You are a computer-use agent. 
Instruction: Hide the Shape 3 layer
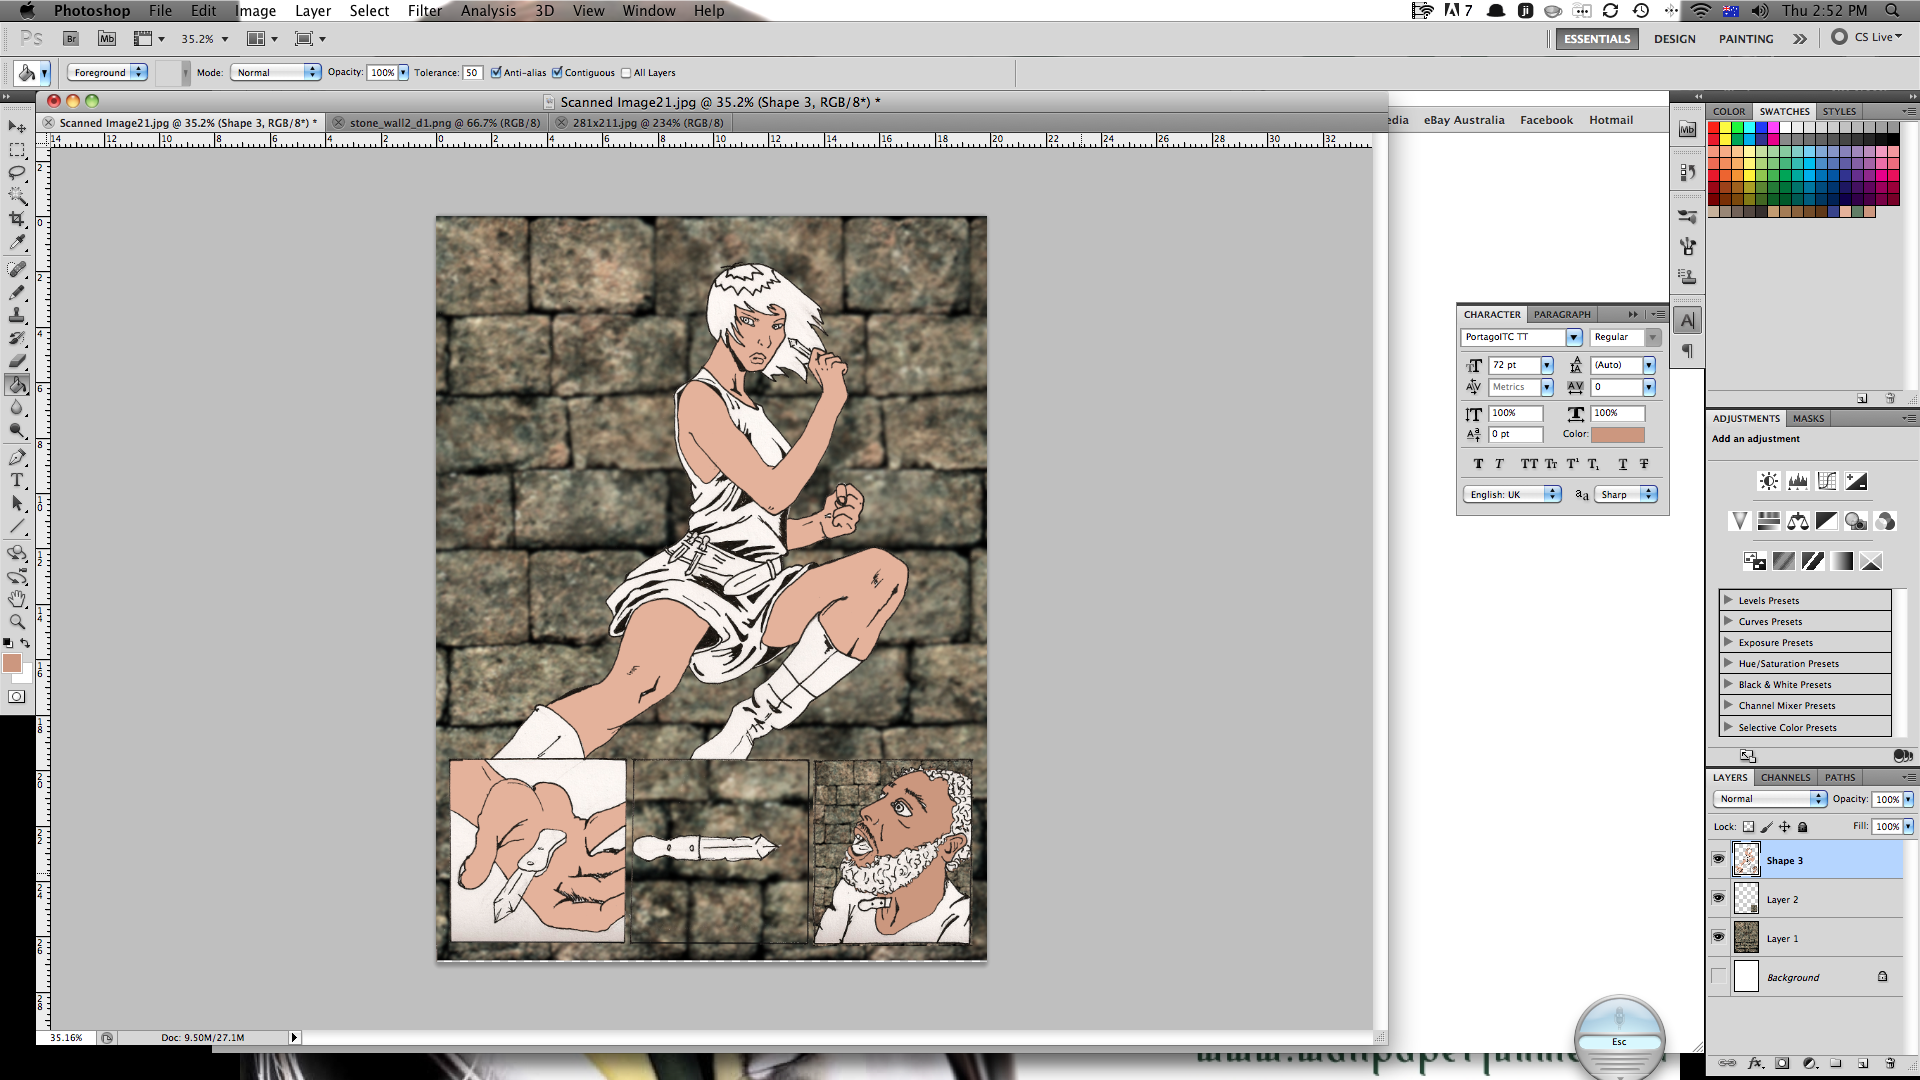[x=1718, y=859]
